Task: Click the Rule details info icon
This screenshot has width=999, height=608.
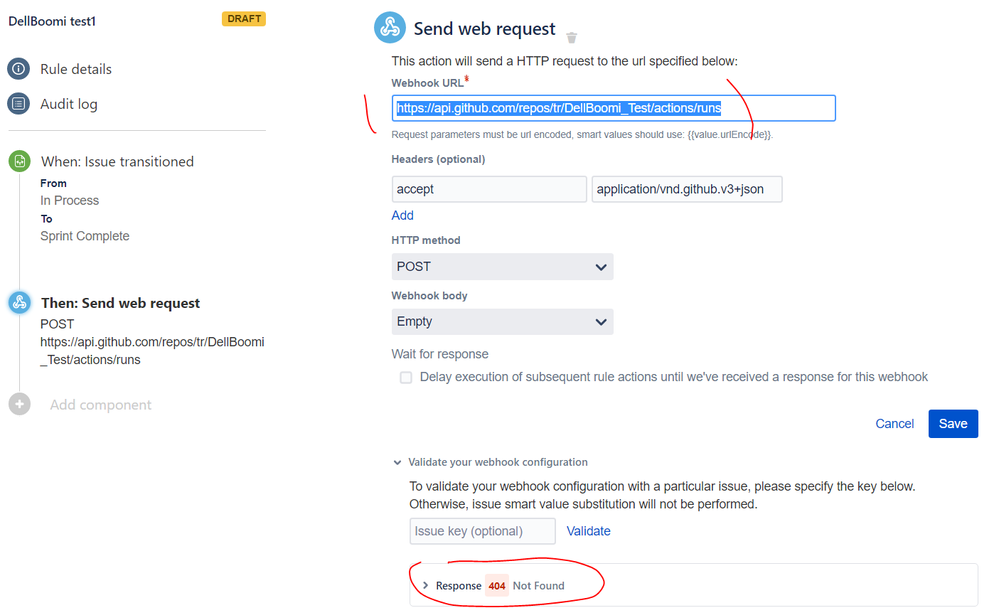Action: tap(18, 68)
